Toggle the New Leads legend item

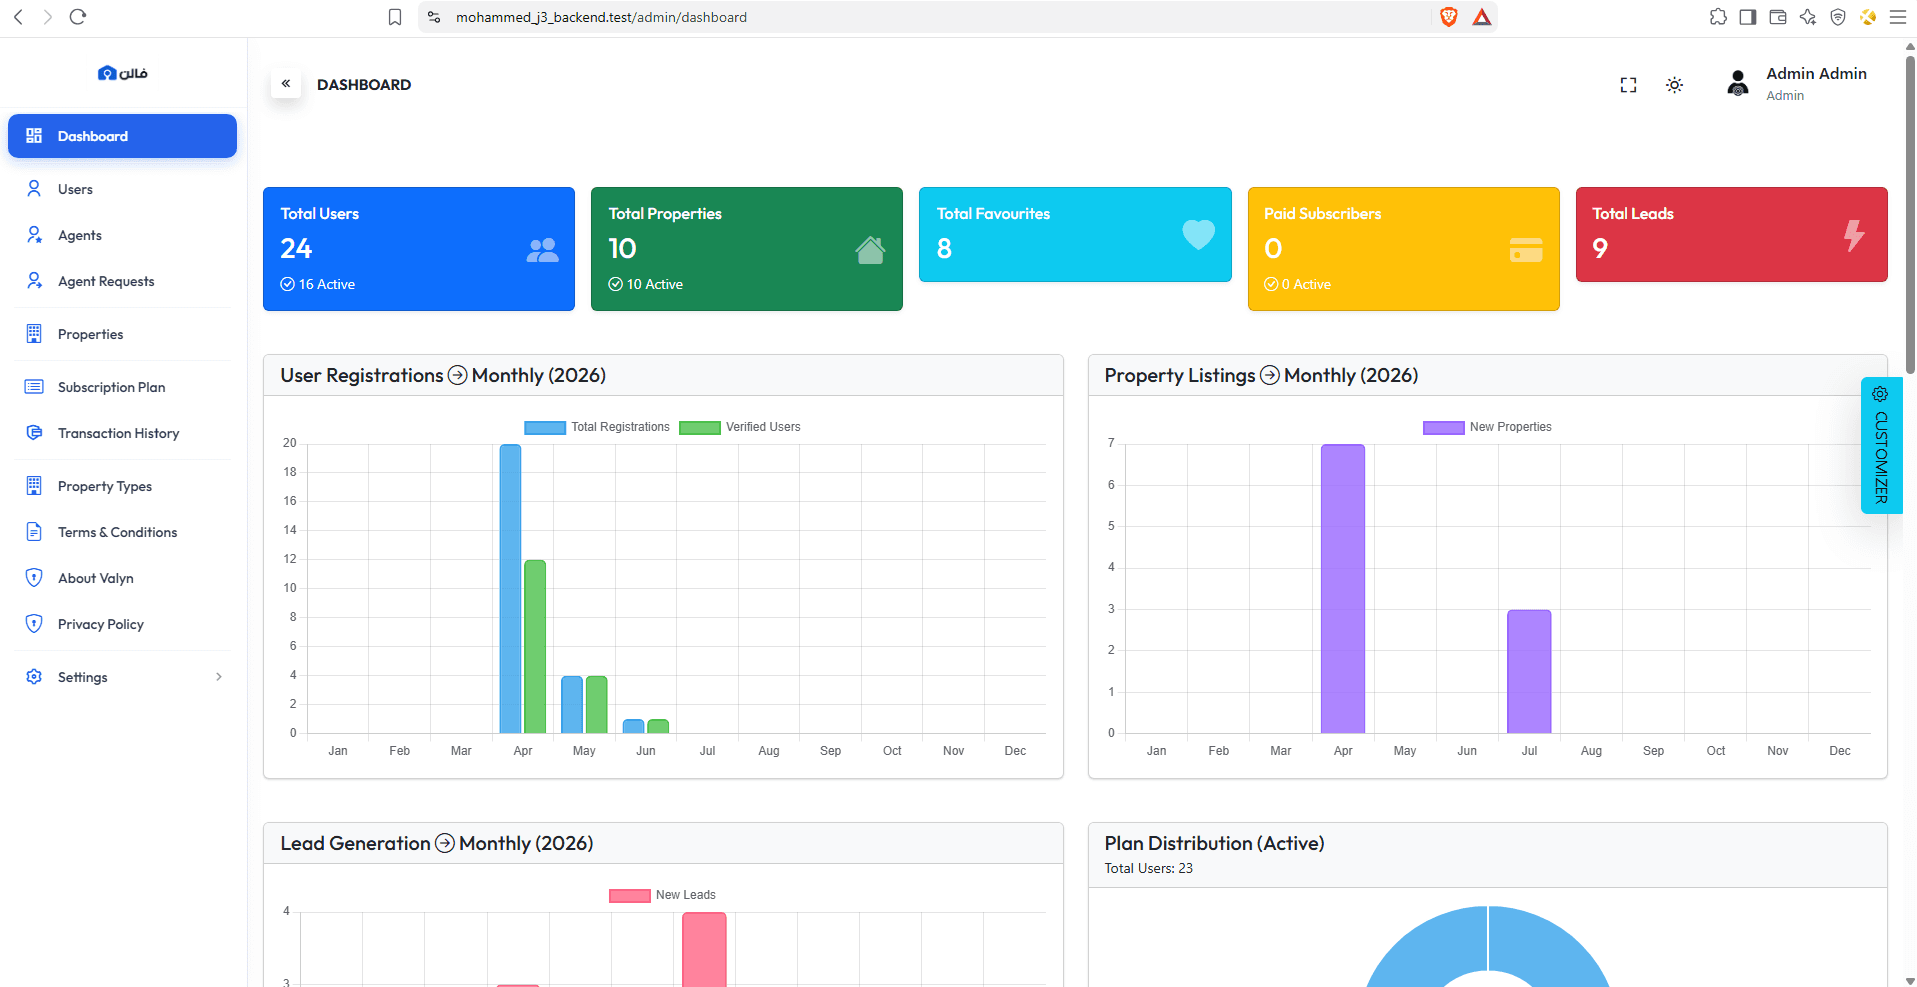[662, 895]
